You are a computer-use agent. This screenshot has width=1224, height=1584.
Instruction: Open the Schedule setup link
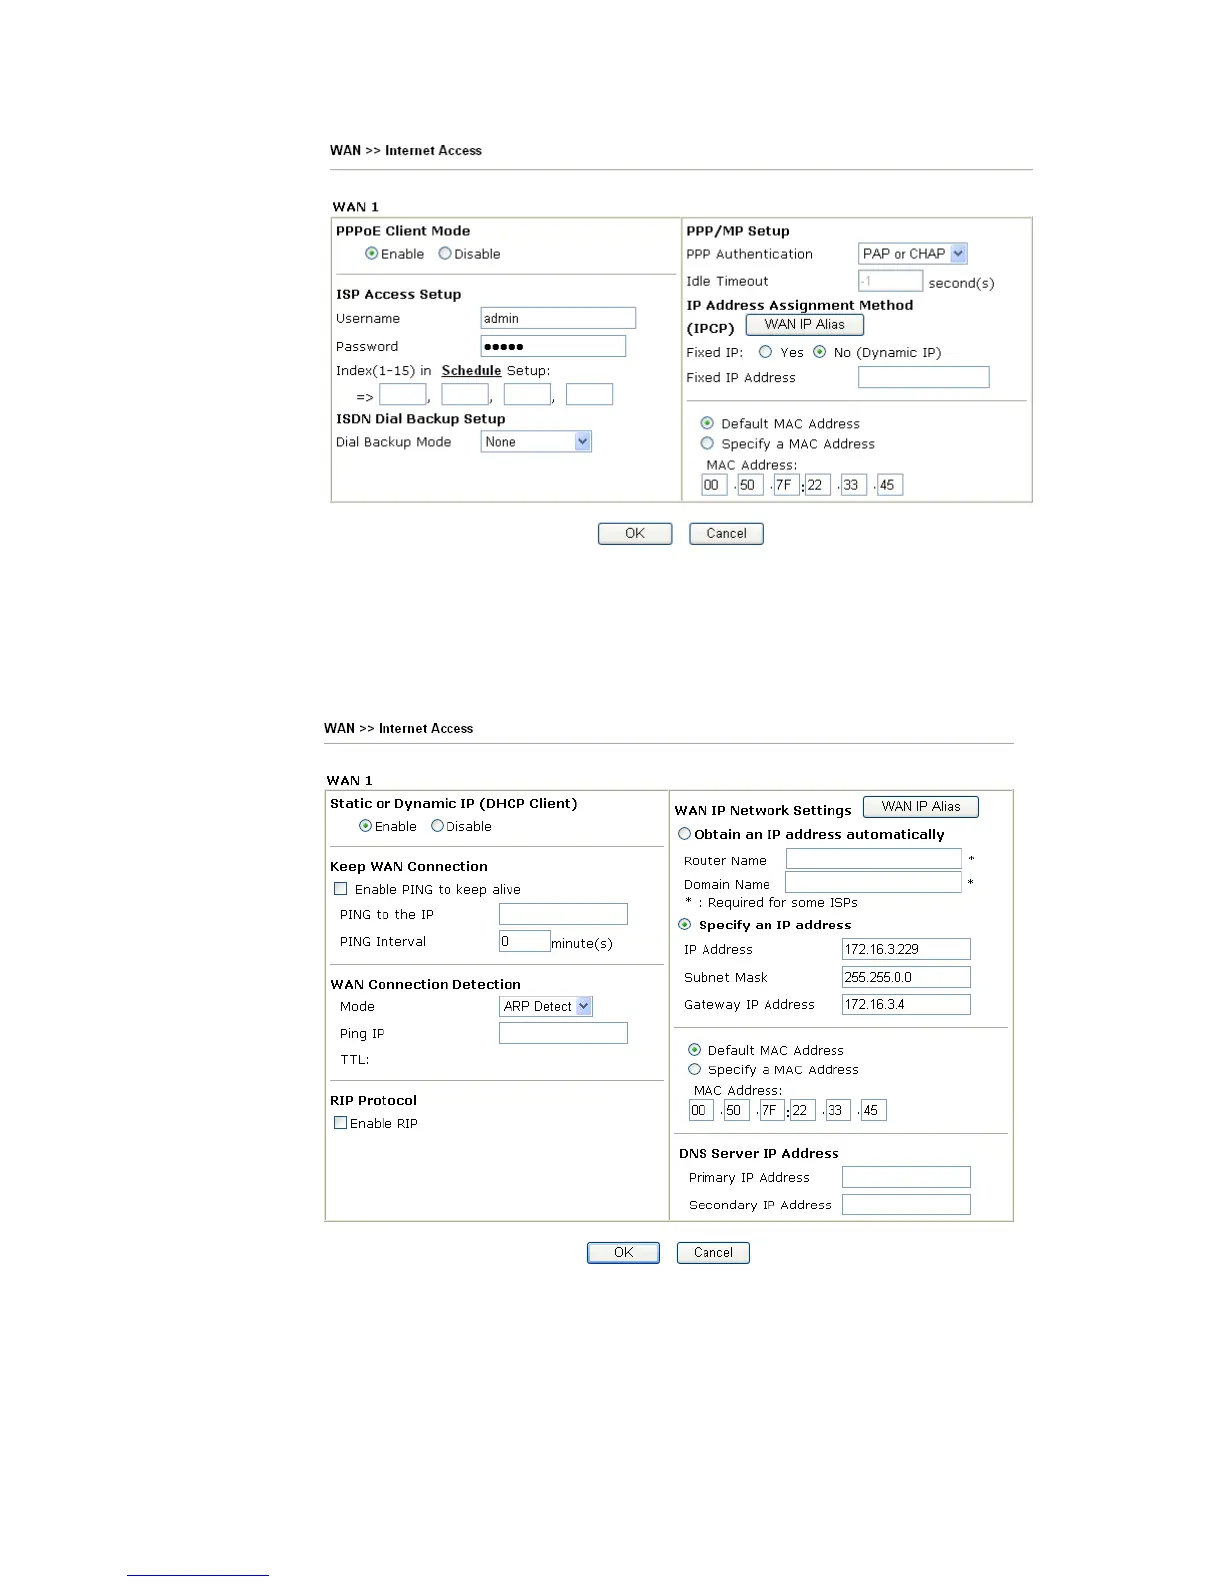coord(471,370)
